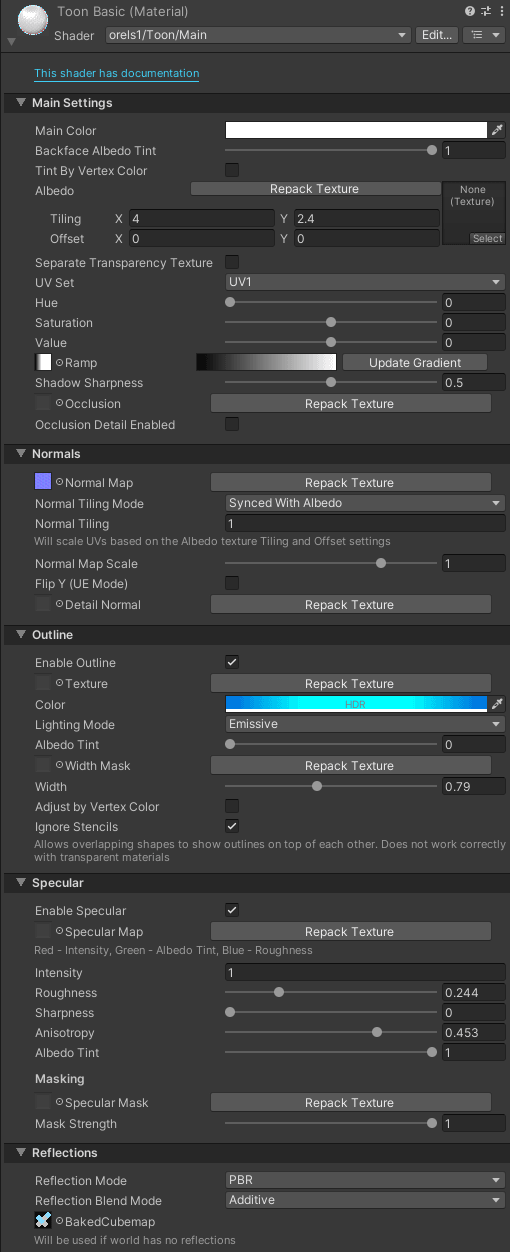Click the Offset X input field
510x1252 pixels.
point(201,239)
